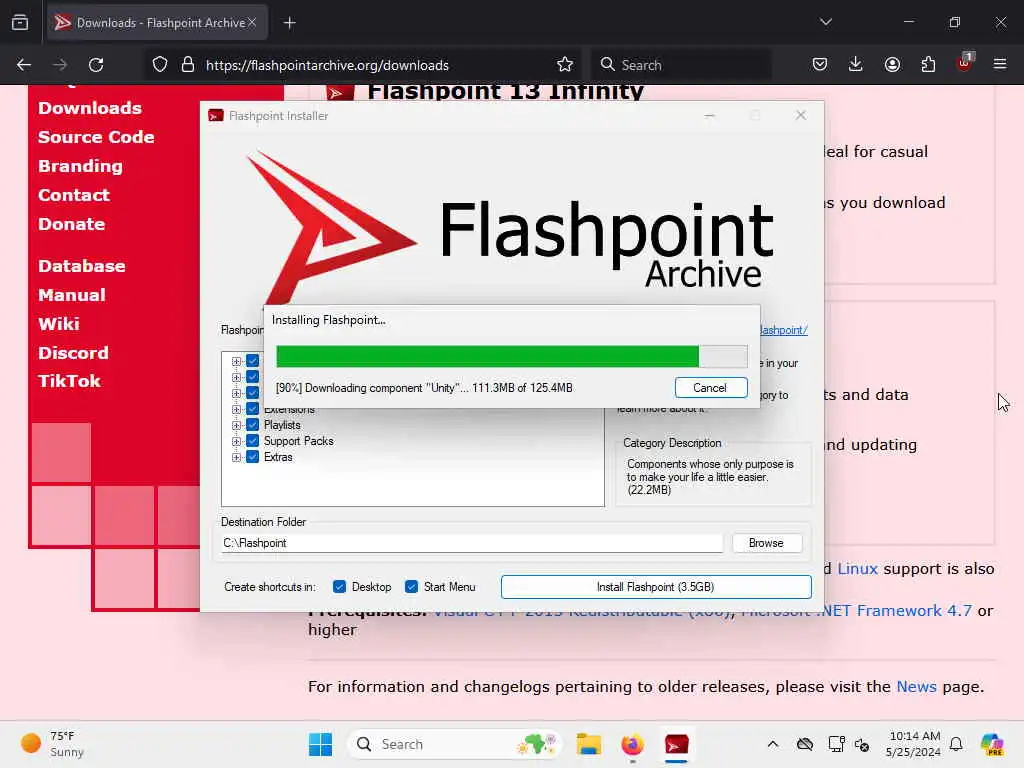Screen dimensions: 1024x768
Task: Click Install Flashpoint (3.5GB) button
Action: (x=656, y=587)
